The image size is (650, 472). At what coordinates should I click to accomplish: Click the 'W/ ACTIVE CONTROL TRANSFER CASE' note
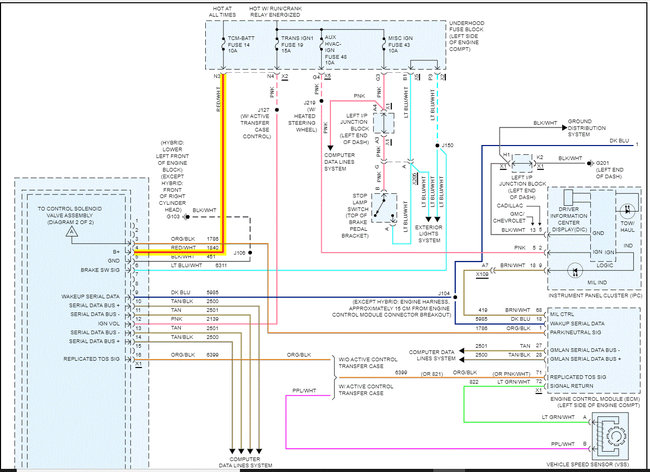pyautogui.click(x=366, y=390)
